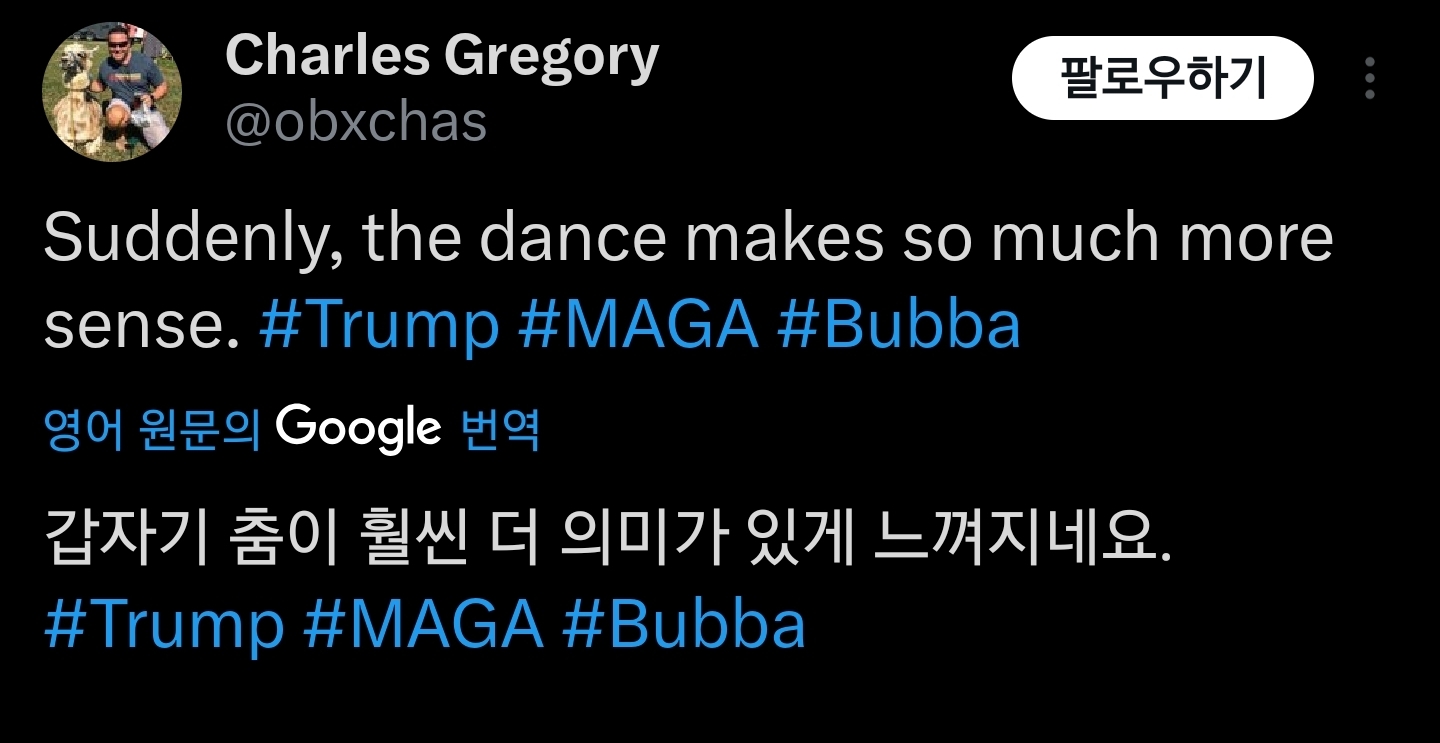Open #Bubba hashtag in the English tweet
Viewport: 1440px width, 743px height.
898,324
